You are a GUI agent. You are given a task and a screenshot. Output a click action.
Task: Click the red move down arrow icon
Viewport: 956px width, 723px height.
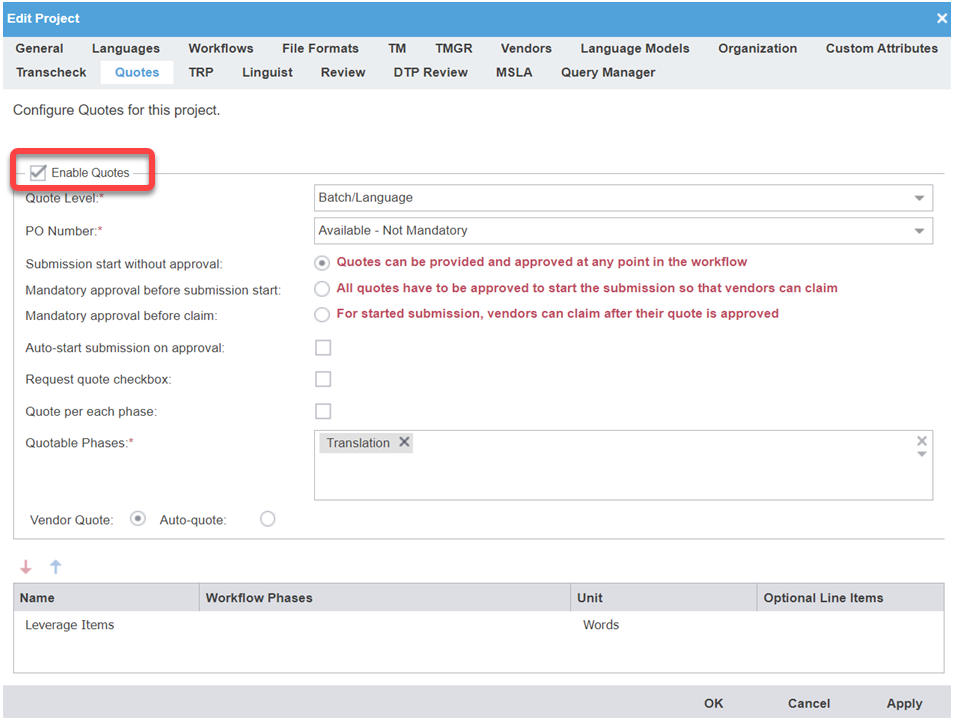[26, 567]
